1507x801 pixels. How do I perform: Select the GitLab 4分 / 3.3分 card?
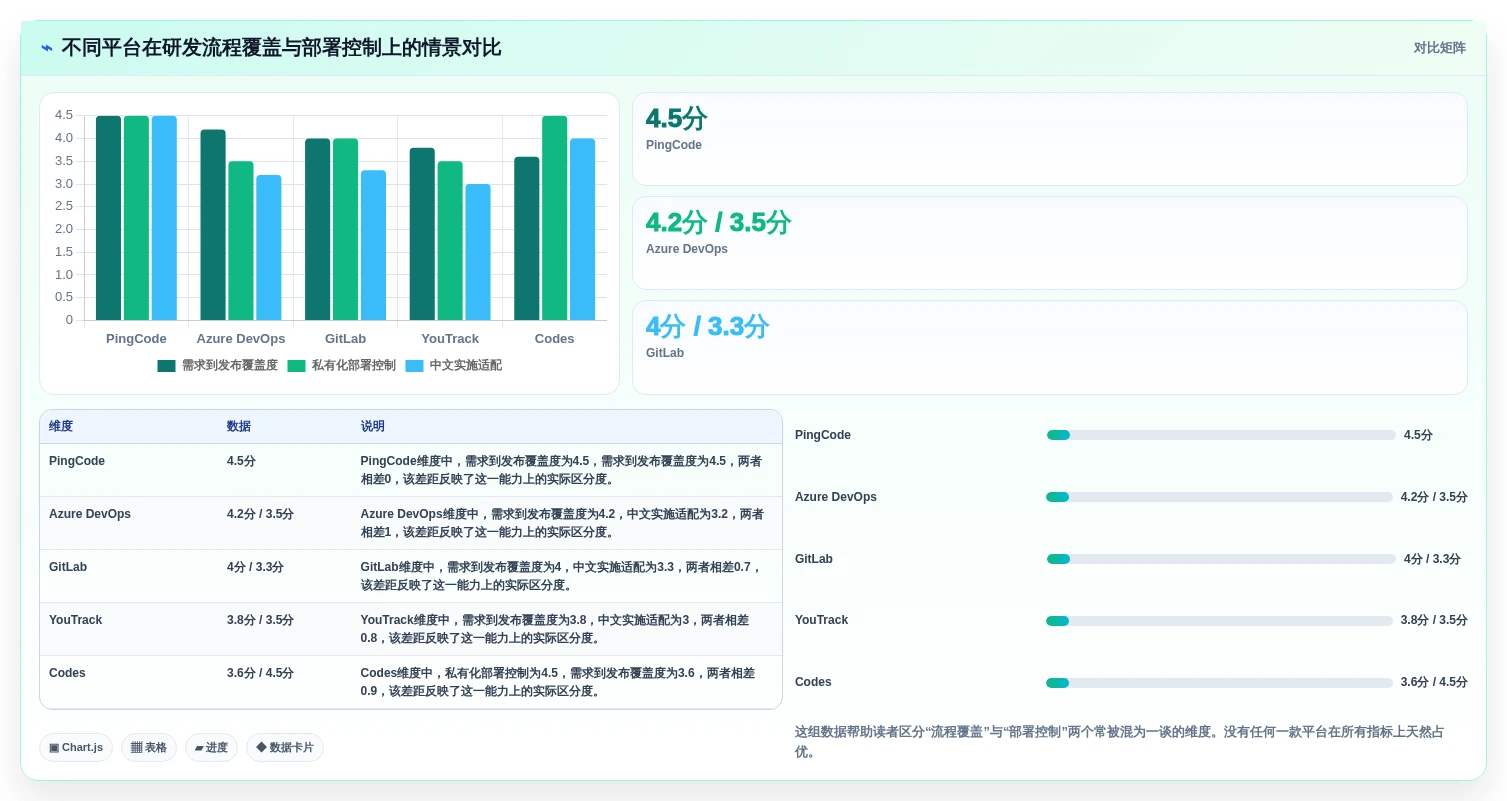pos(1049,348)
